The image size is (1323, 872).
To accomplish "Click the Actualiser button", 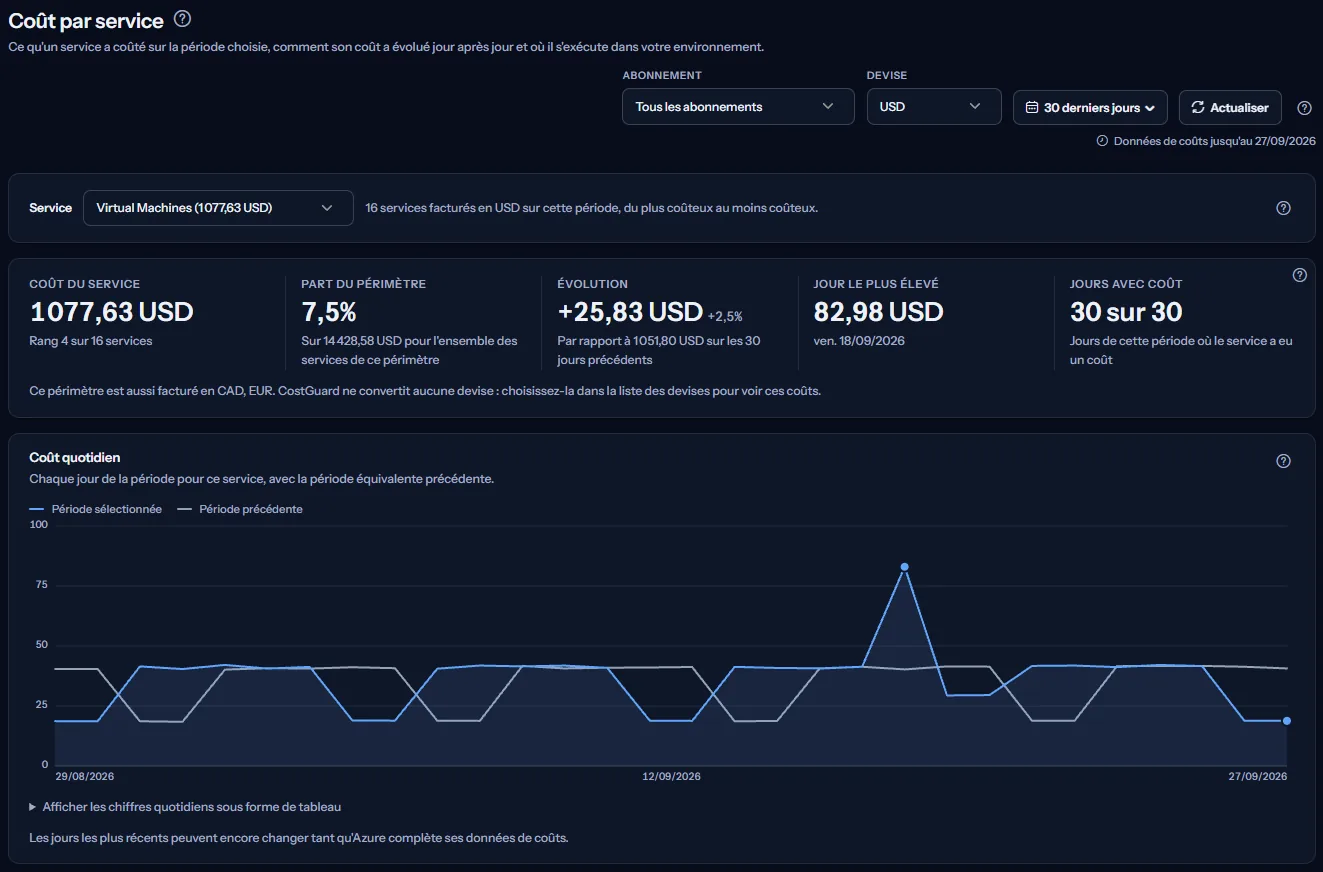I will click(x=1230, y=108).
